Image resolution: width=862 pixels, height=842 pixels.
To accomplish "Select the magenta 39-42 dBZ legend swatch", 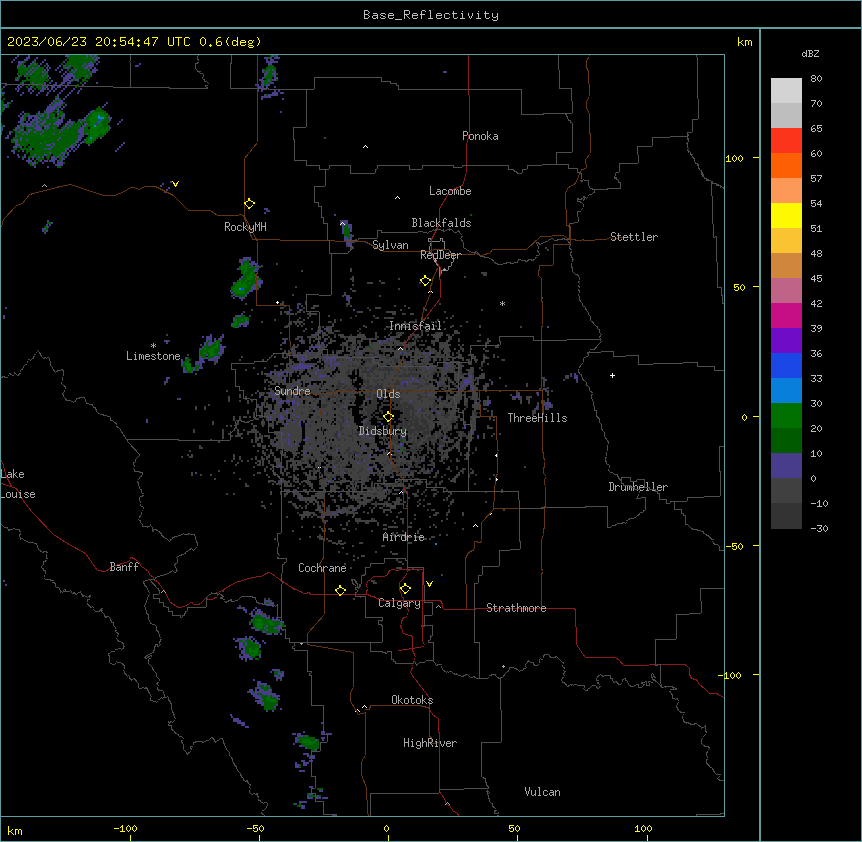I will [x=786, y=315].
